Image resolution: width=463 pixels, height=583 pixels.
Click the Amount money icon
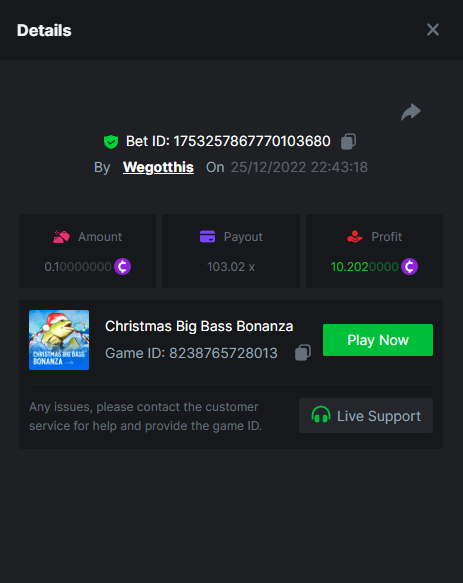tap(61, 236)
